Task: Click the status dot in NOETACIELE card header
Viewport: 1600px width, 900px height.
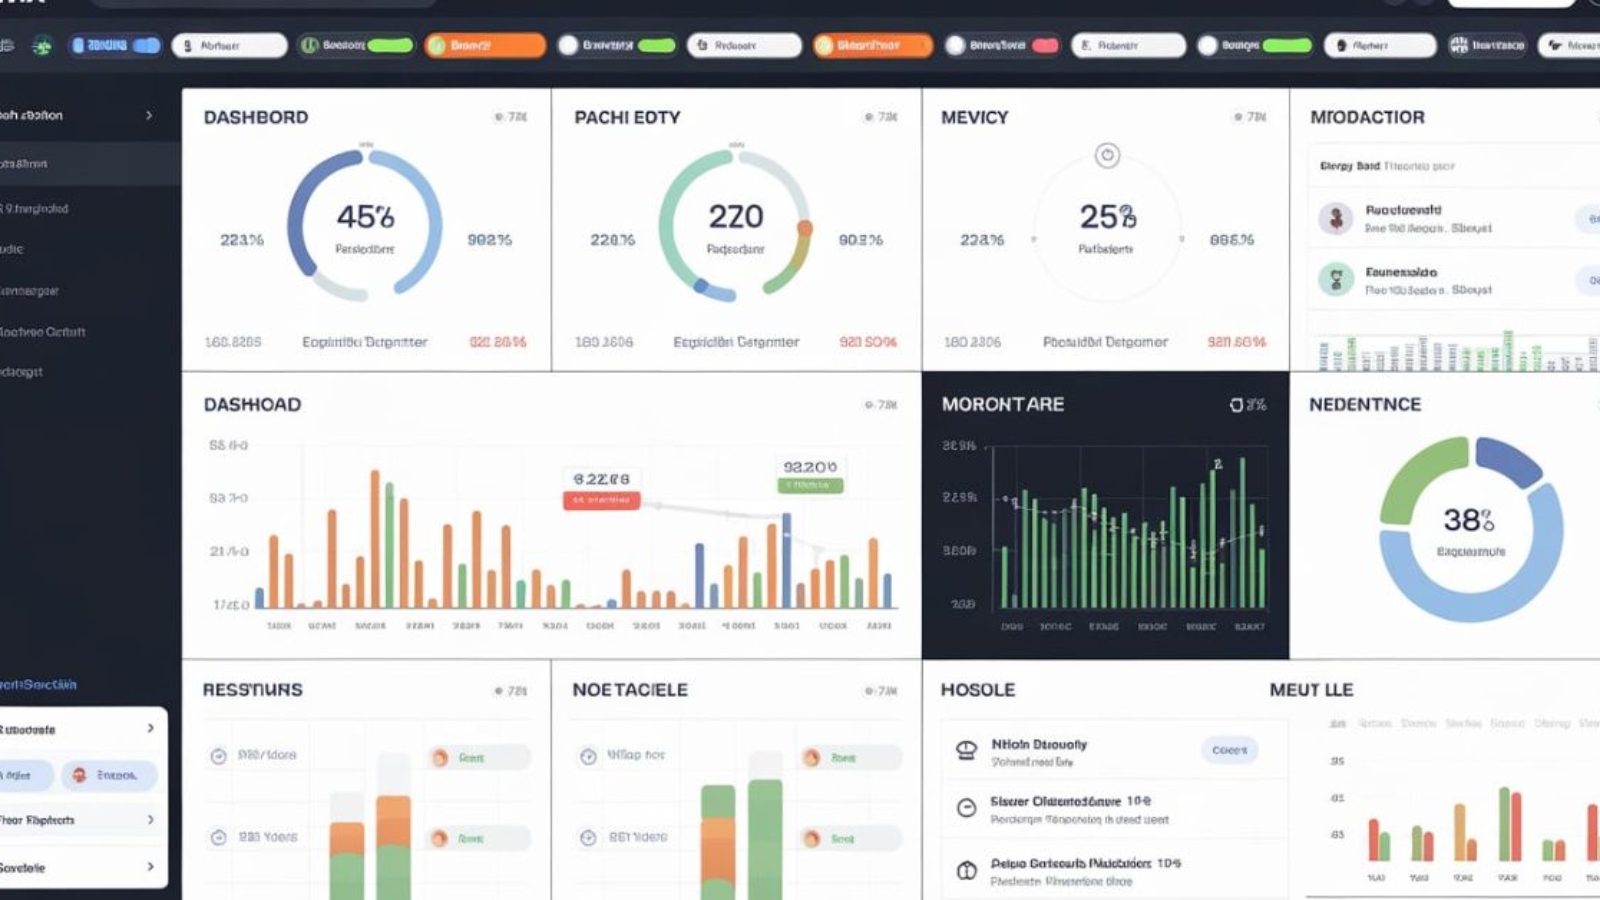Action: pyautogui.click(x=868, y=691)
